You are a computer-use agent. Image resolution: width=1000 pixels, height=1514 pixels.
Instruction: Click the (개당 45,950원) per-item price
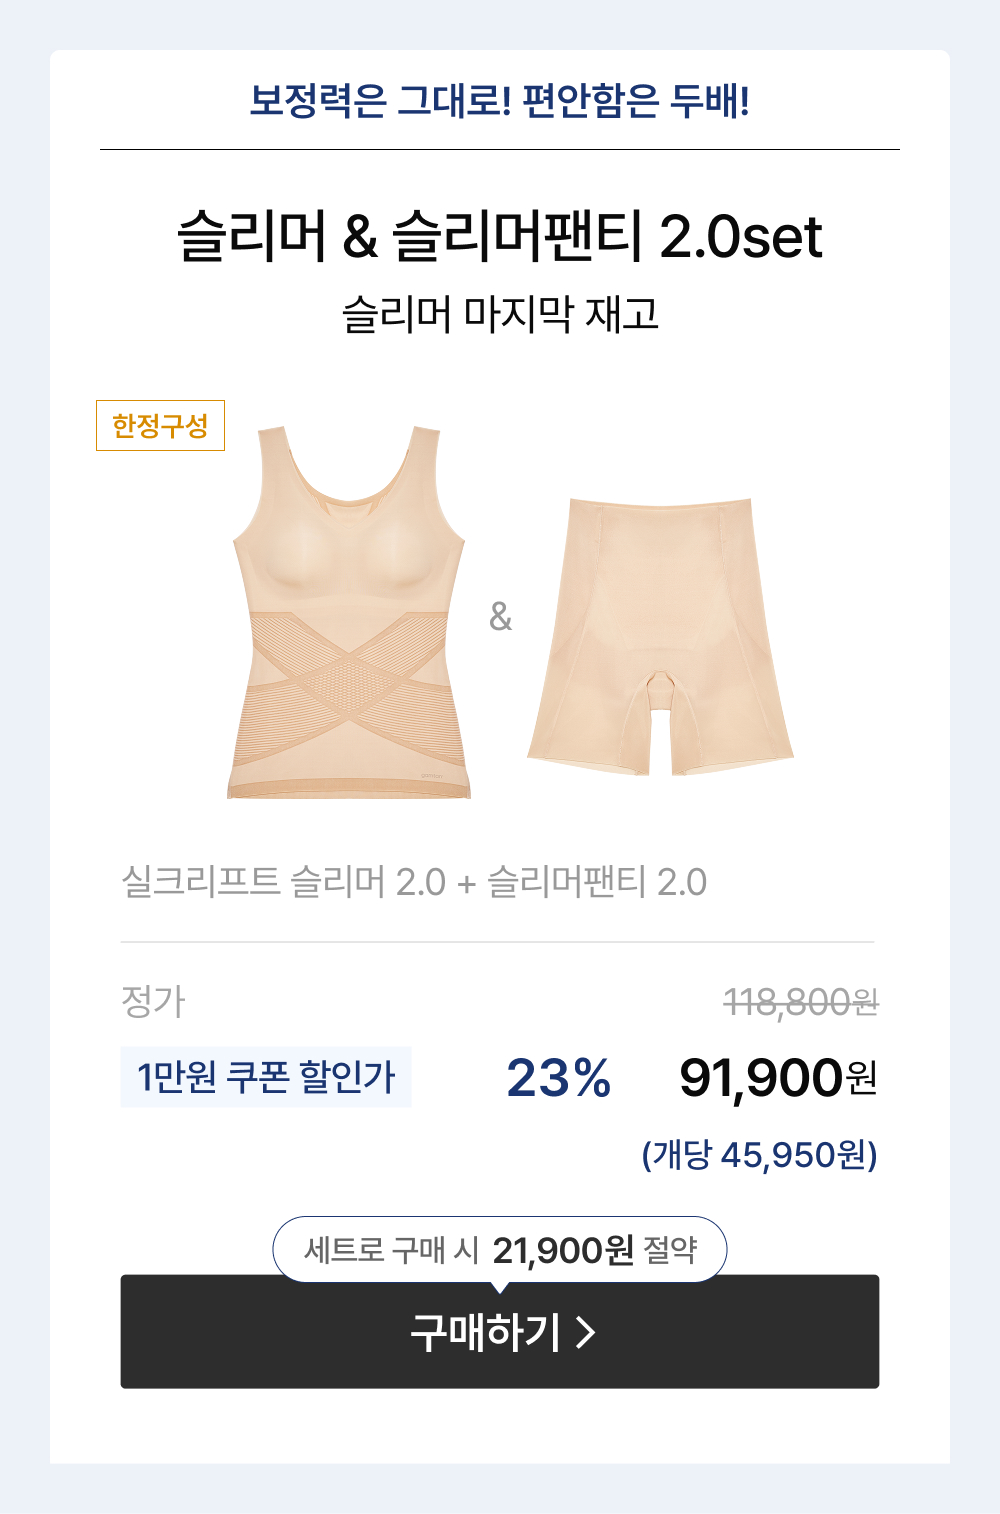click(759, 1155)
